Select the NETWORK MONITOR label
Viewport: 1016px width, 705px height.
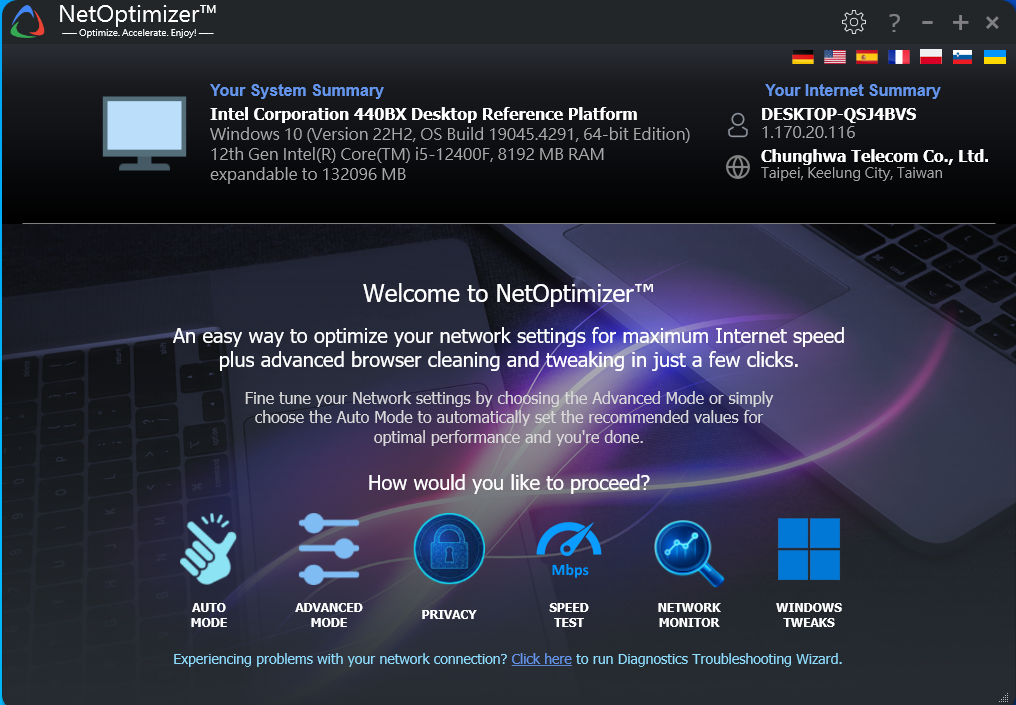[689, 615]
